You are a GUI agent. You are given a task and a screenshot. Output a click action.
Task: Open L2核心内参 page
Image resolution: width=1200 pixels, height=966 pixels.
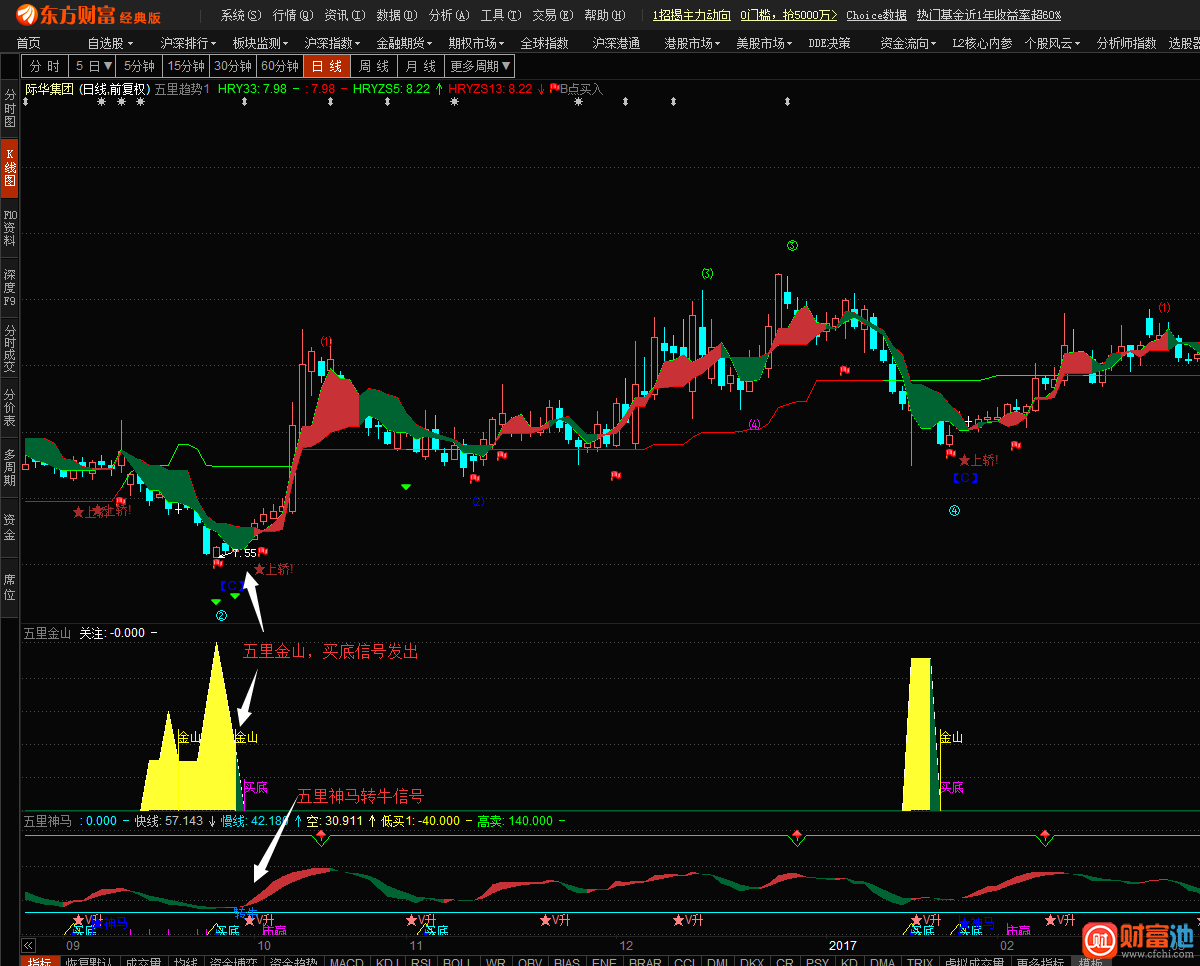(x=982, y=43)
